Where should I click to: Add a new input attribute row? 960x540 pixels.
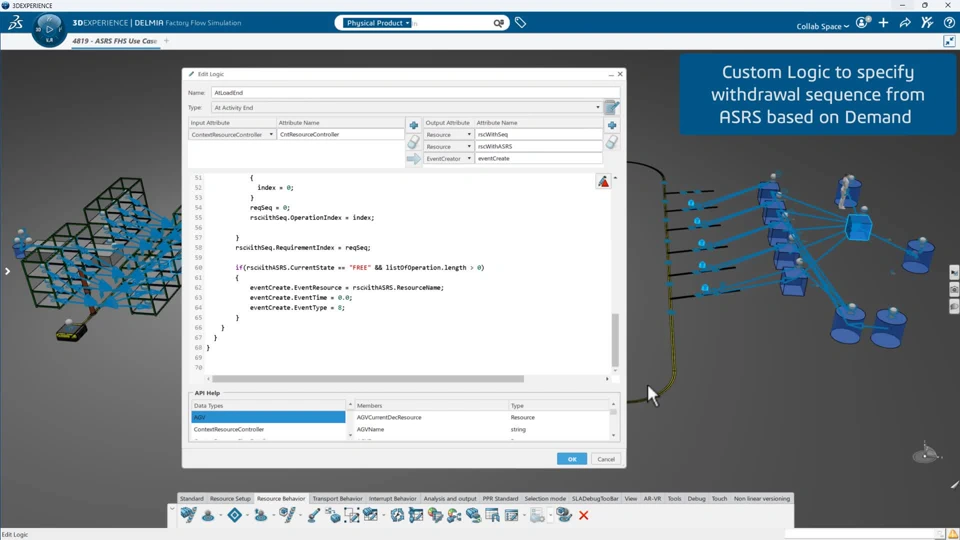click(413, 126)
